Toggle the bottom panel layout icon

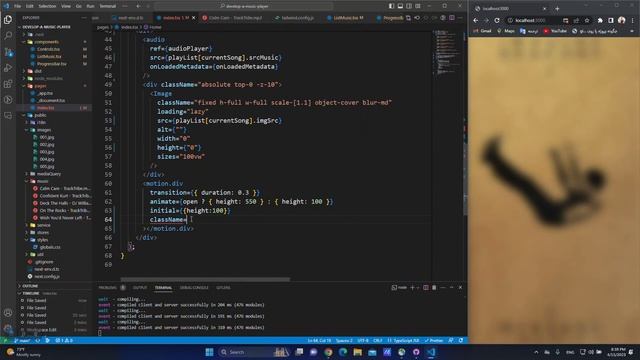click(400, 6)
